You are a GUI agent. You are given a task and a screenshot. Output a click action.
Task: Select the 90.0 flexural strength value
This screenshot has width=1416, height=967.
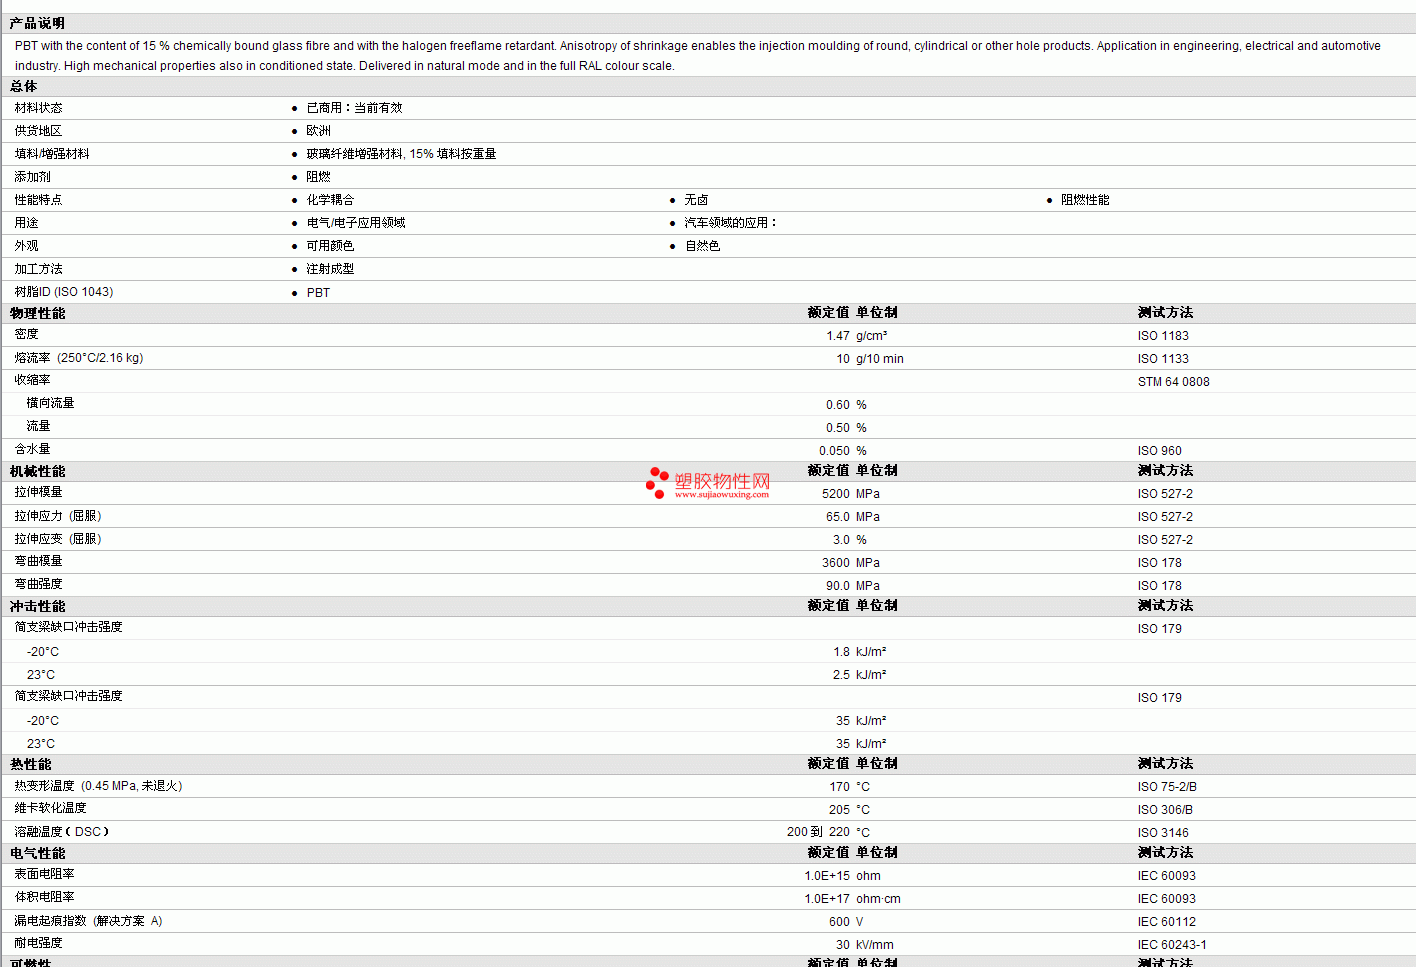click(x=838, y=586)
